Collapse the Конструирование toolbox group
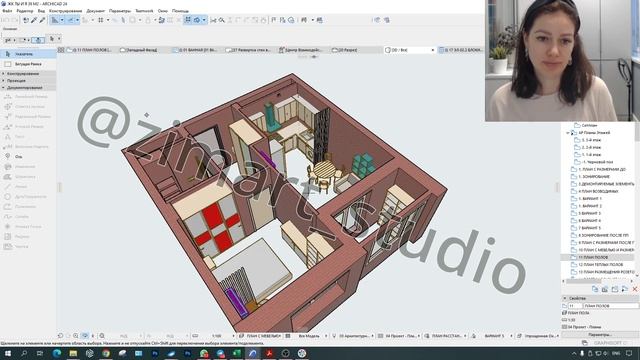The height and width of the screenshot is (360, 640). (28, 73)
